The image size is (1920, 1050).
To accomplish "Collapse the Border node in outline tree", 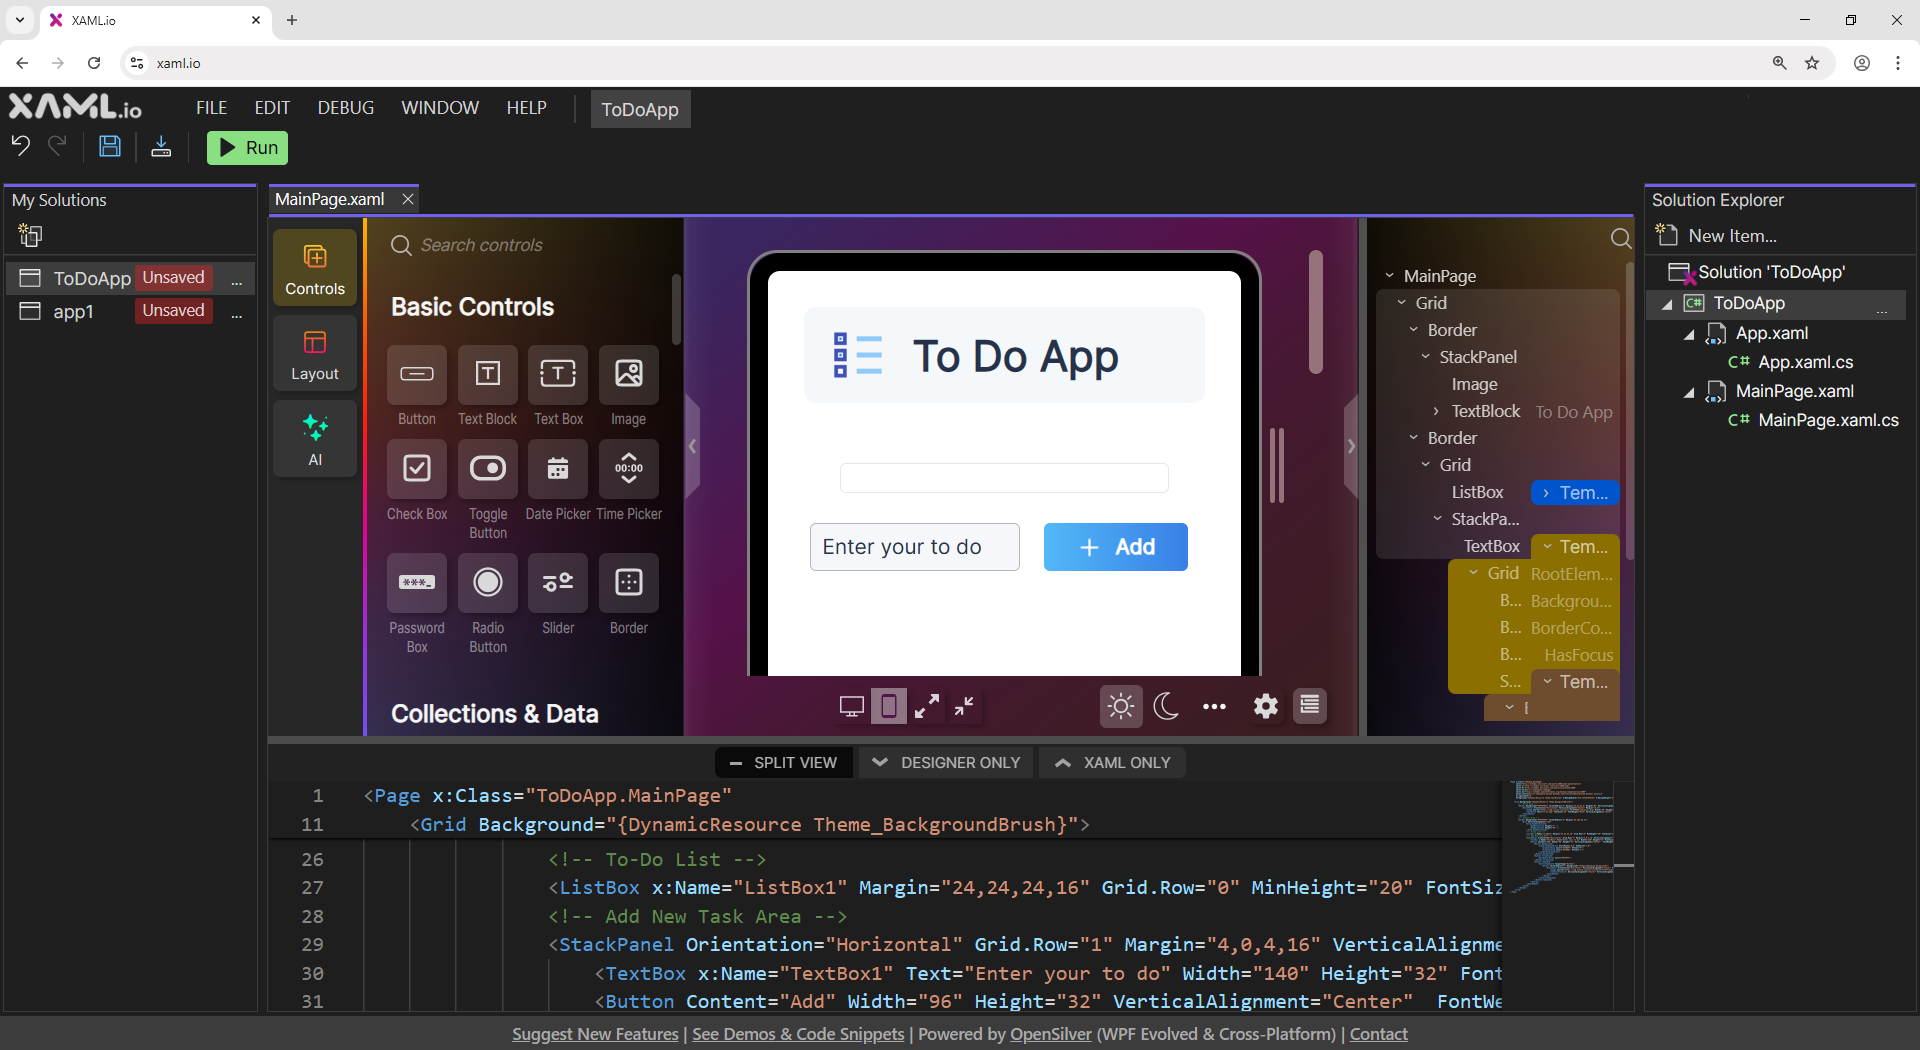I will point(1412,330).
